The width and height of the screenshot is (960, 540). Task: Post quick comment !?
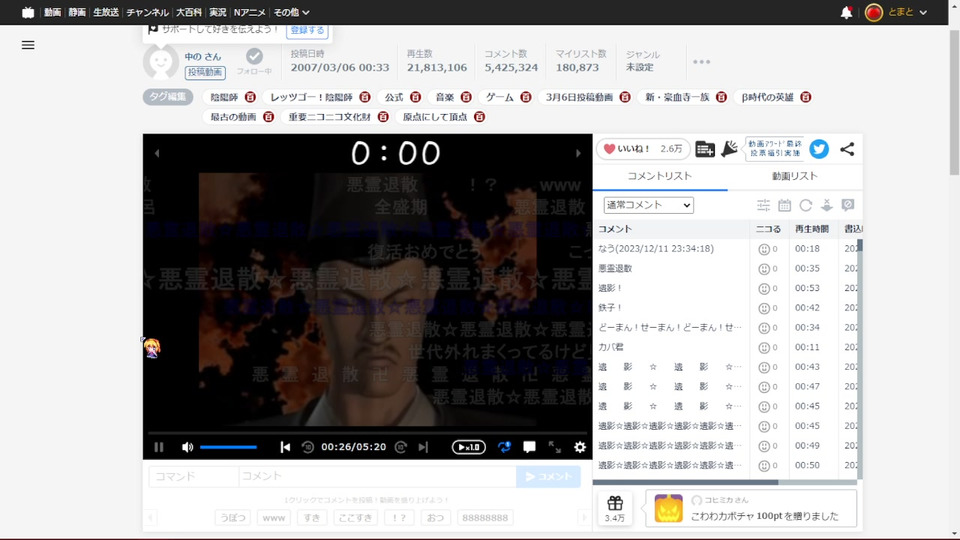click(399, 518)
